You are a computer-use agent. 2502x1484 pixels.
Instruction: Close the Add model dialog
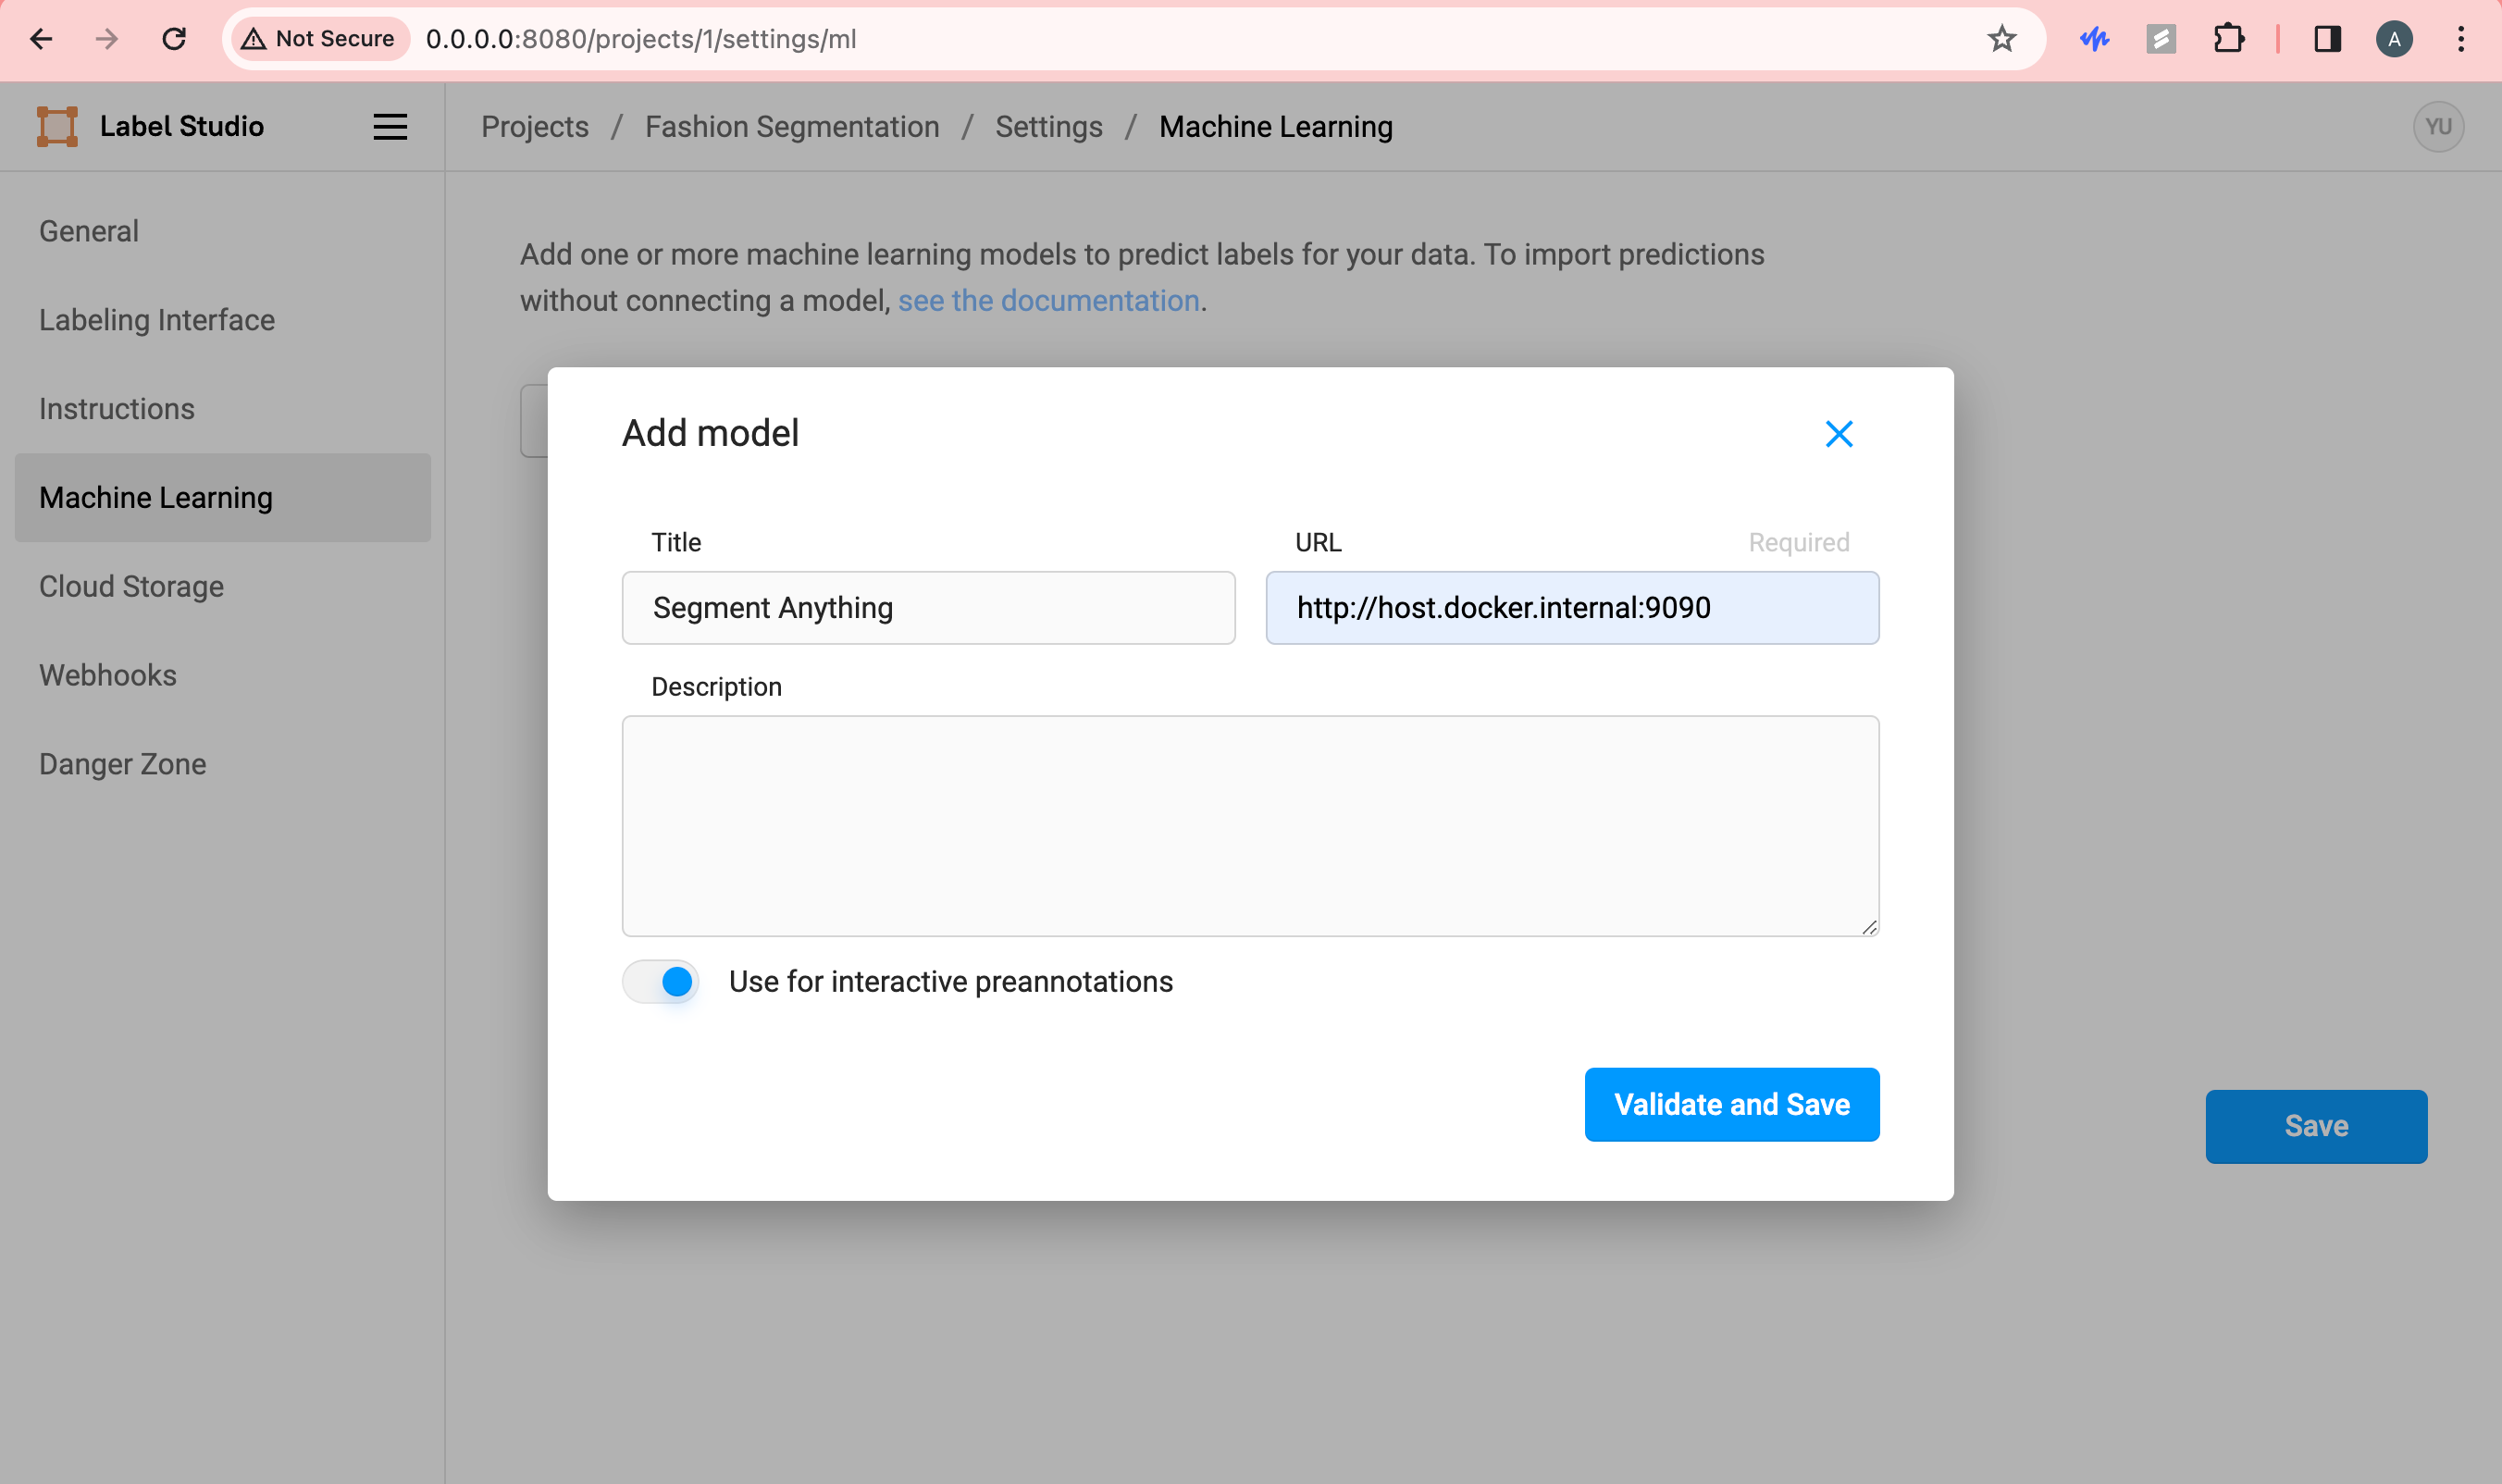[1838, 434]
